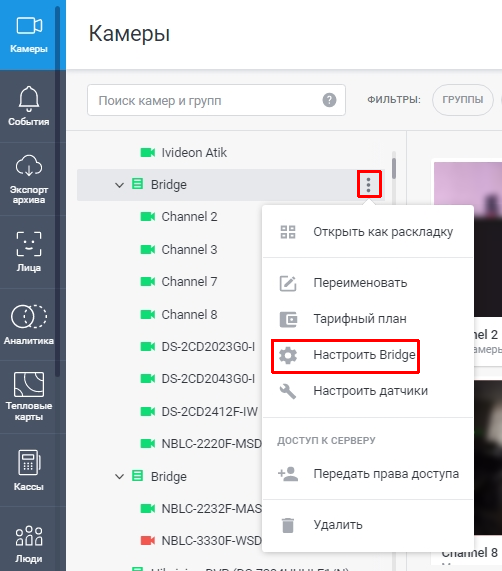Choose Тарифный план from the context menu
The height and width of the screenshot is (571, 502).
[368, 319]
